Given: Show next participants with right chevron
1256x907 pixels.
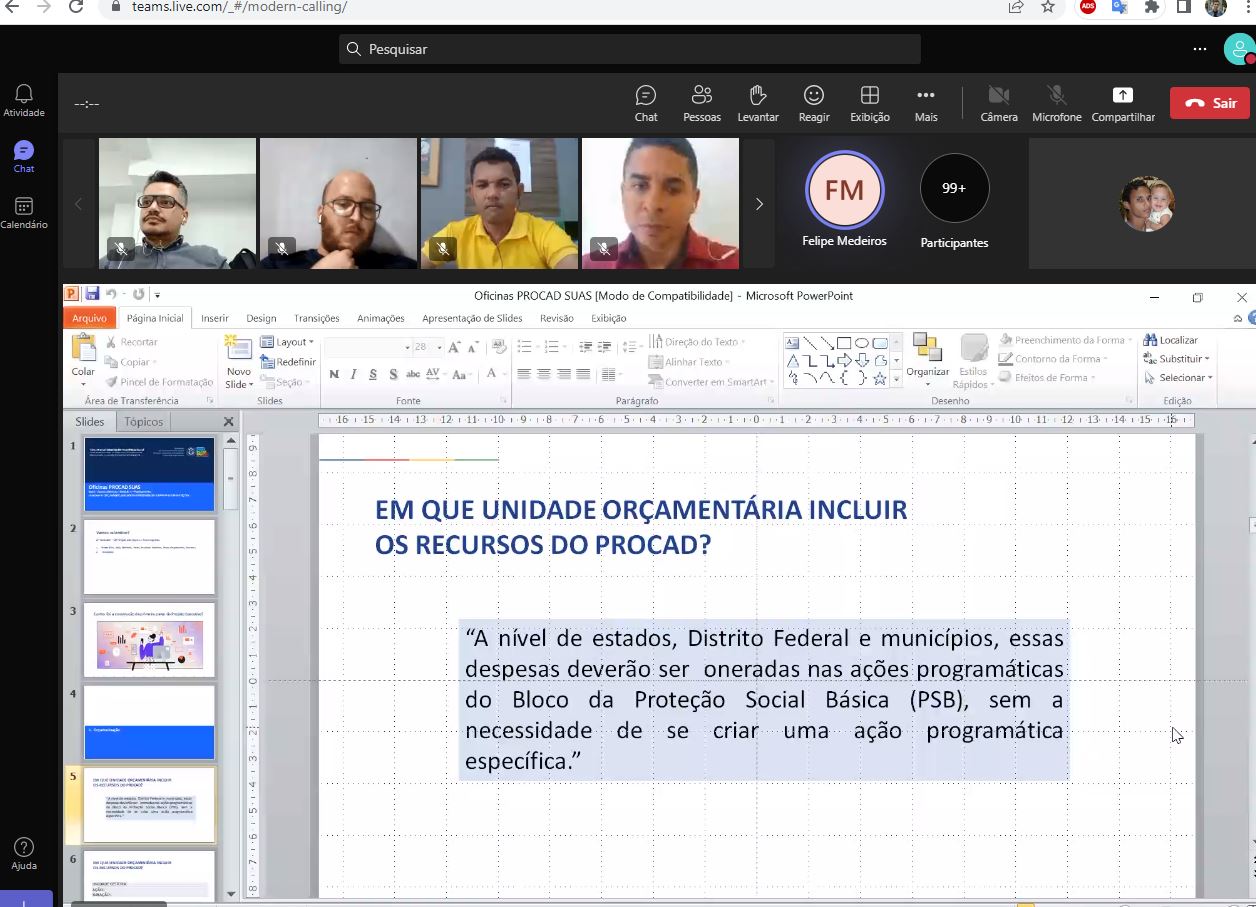Looking at the screenshot, I should [x=759, y=204].
